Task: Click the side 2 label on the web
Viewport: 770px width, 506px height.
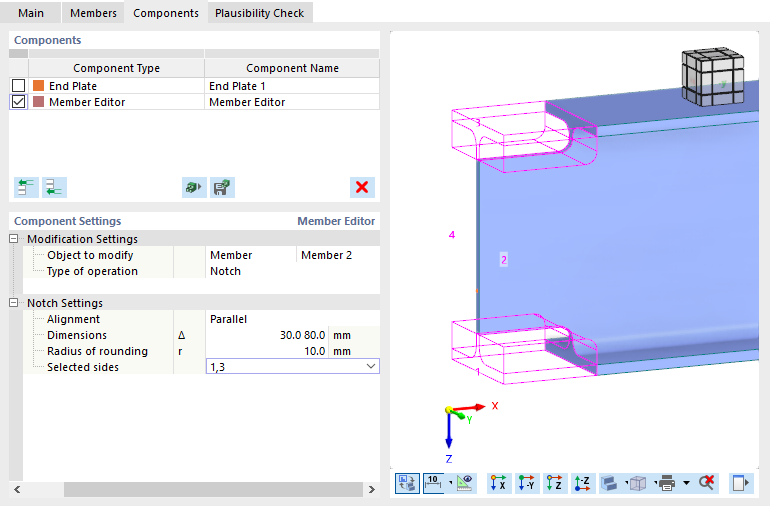Action: (x=503, y=259)
